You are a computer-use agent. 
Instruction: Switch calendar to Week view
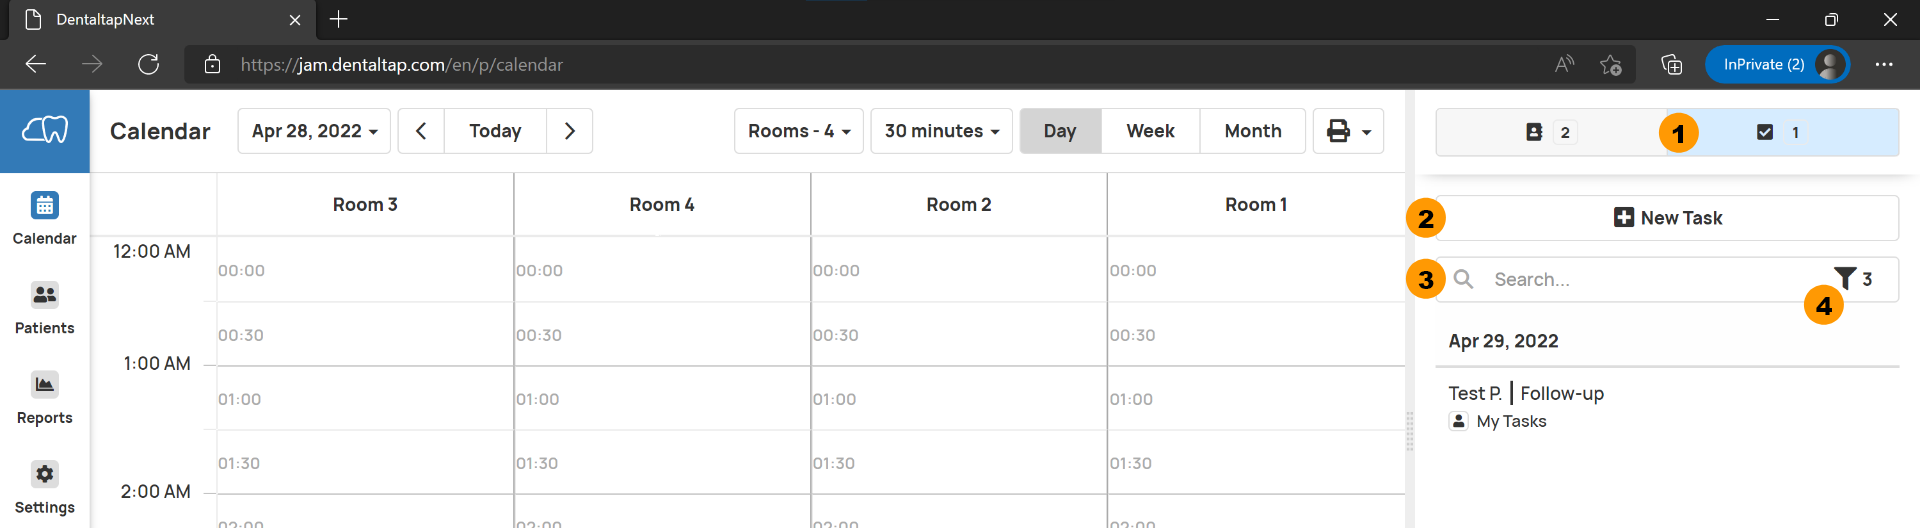[x=1150, y=131]
